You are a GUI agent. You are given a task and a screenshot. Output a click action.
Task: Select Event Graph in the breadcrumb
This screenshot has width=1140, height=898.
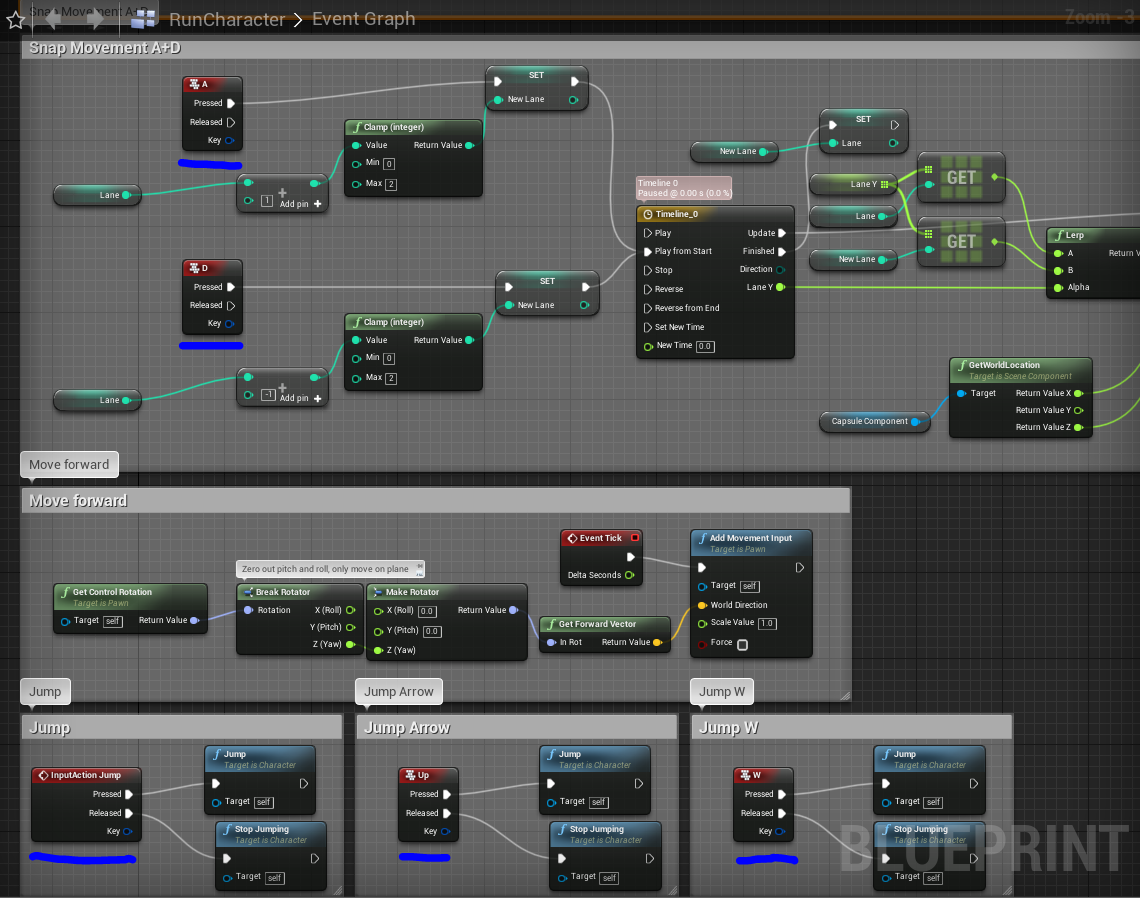[x=363, y=19]
